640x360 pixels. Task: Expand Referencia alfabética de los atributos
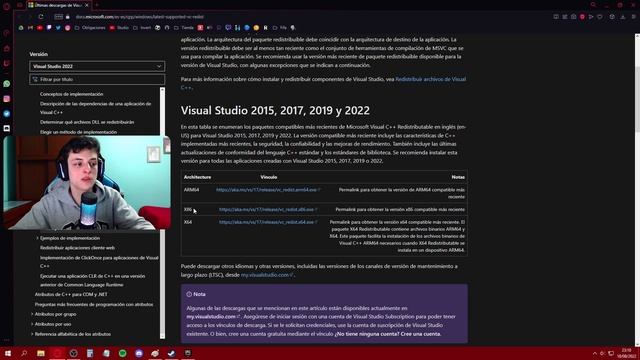pyautogui.click(x=32, y=334)
